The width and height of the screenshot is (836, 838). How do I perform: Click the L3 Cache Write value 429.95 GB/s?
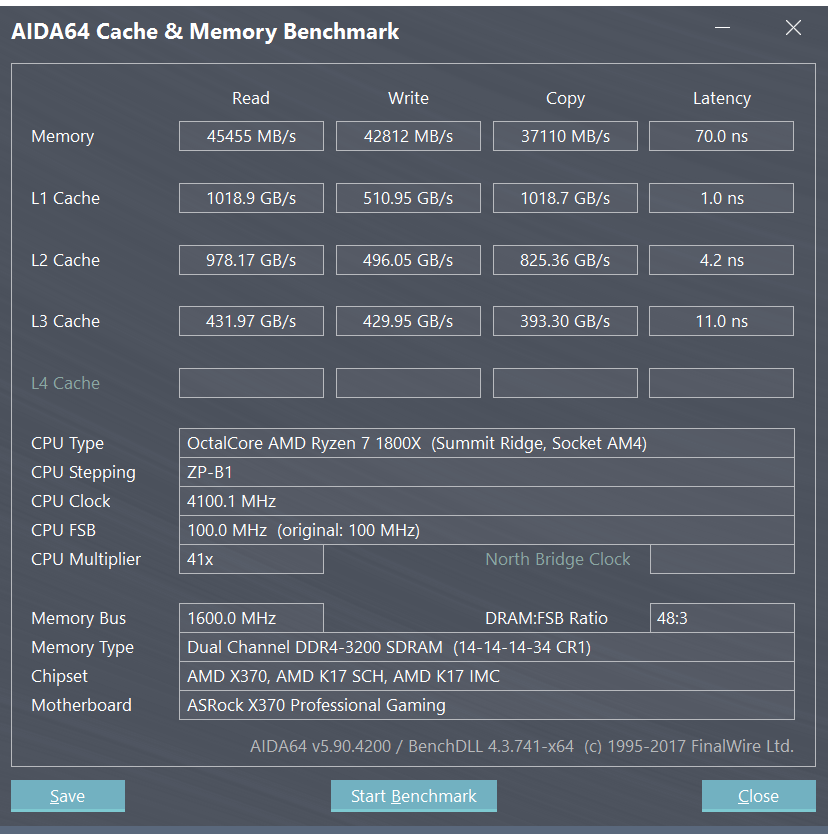pos(408,321)
